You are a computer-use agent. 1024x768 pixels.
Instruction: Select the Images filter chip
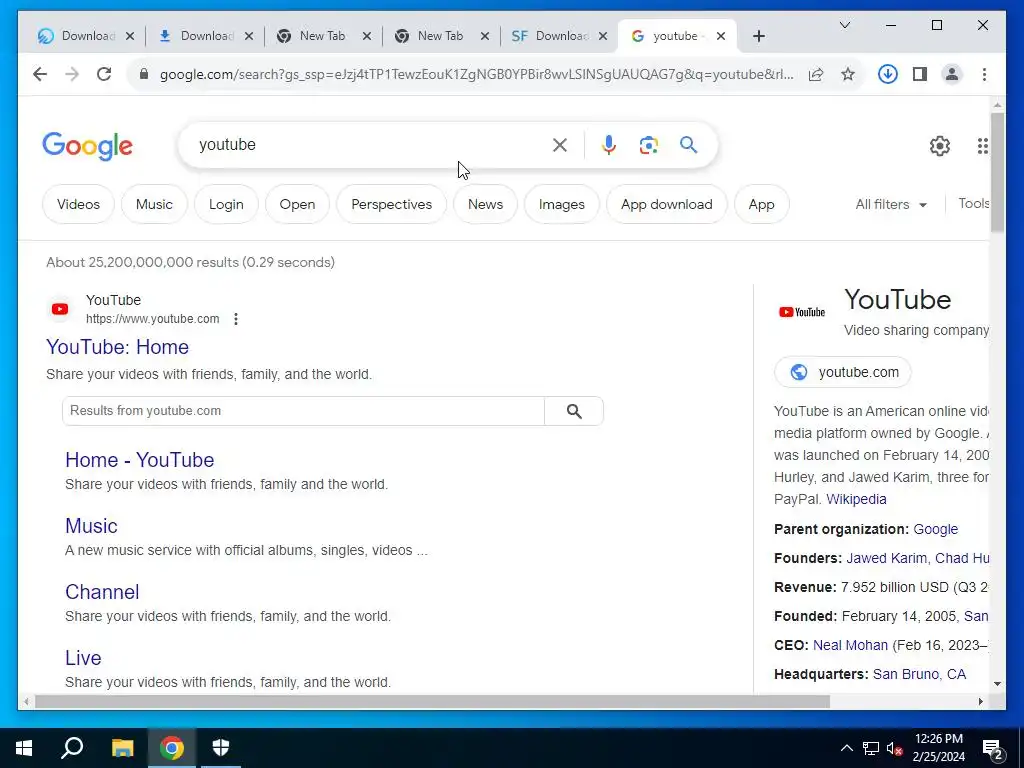point(562,204)
